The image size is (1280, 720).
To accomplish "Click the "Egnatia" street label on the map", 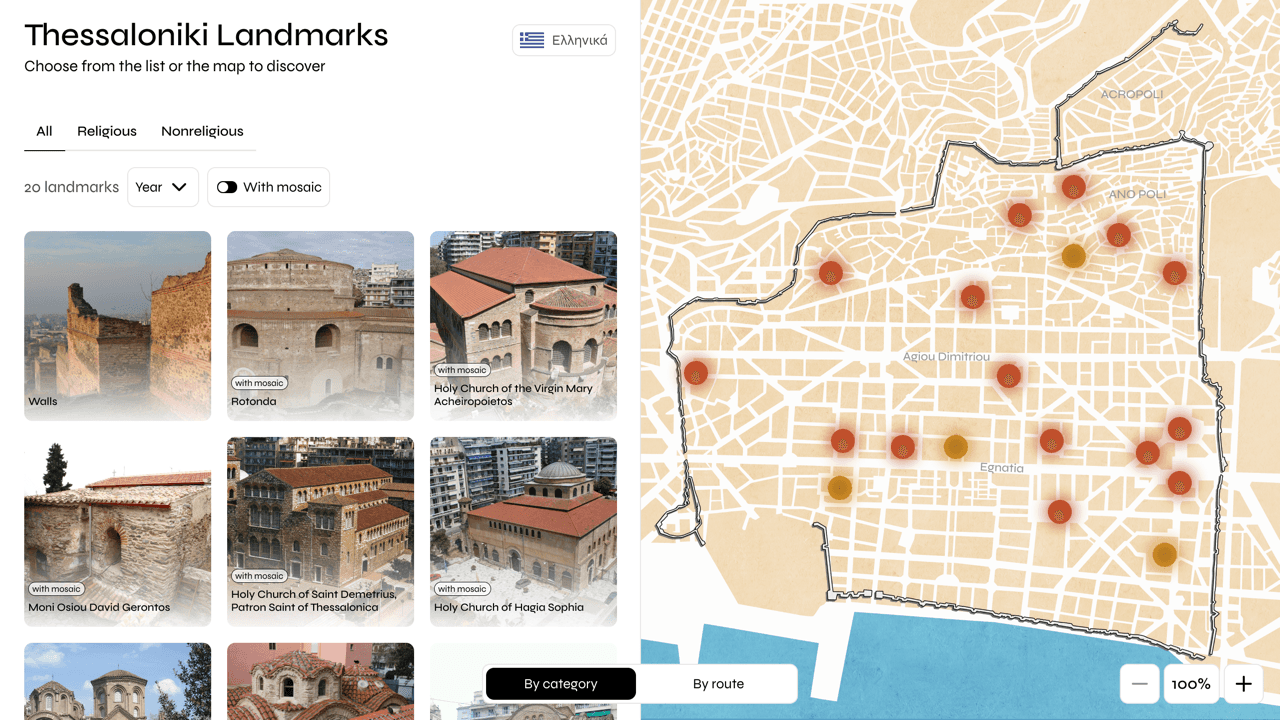I will tap(1001, 467).
